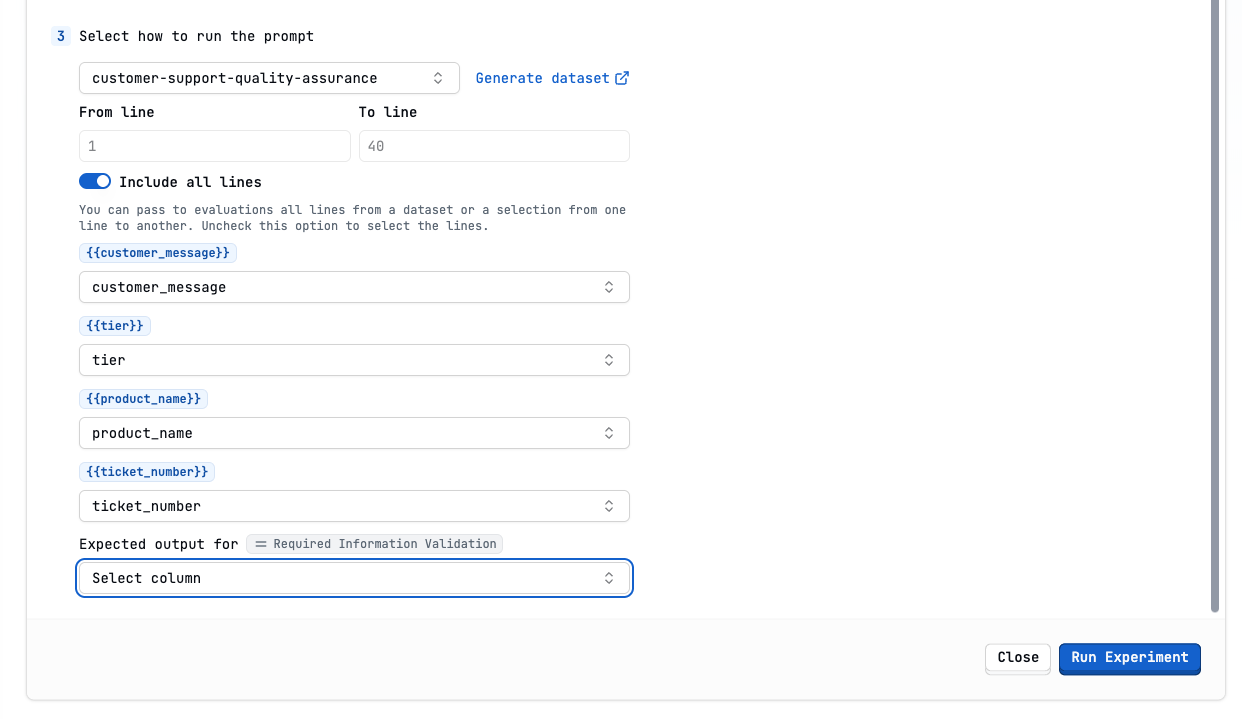1242x719 pixels.
Task: Click the {{product_name}} variable badge
Action: (x=143, y=398)
